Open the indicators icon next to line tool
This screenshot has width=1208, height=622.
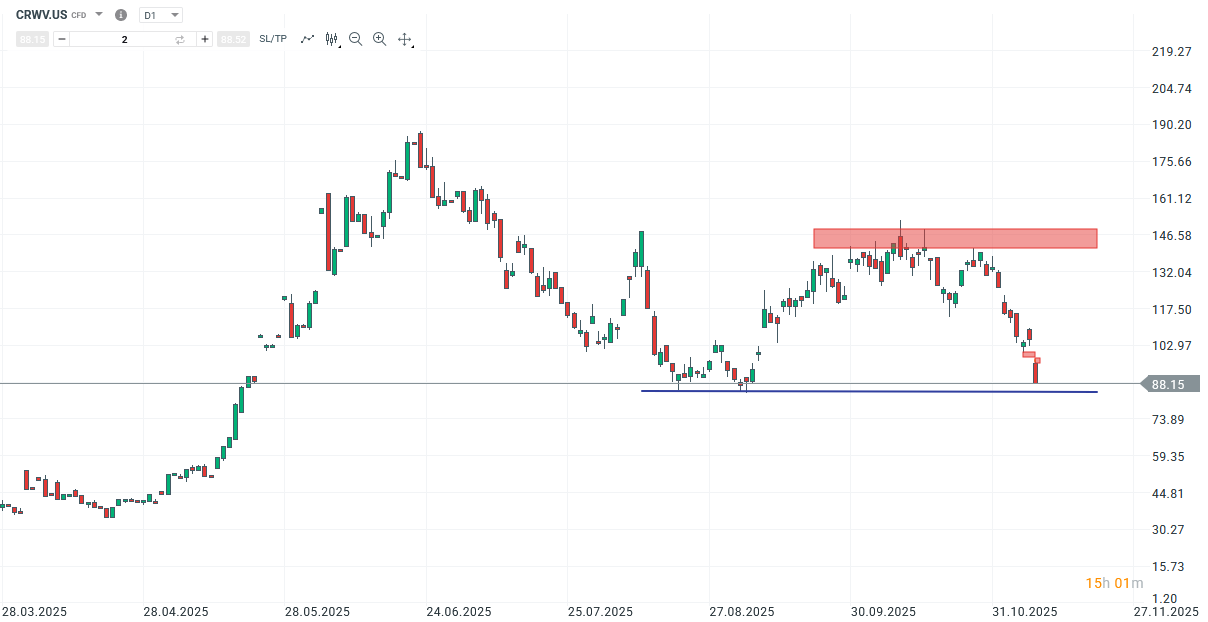tap(331, 38)
